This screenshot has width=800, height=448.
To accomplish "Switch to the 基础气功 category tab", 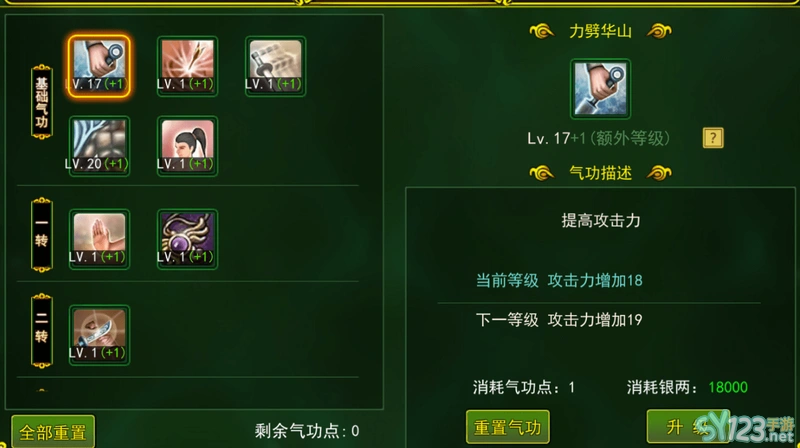I will point(42,102).
